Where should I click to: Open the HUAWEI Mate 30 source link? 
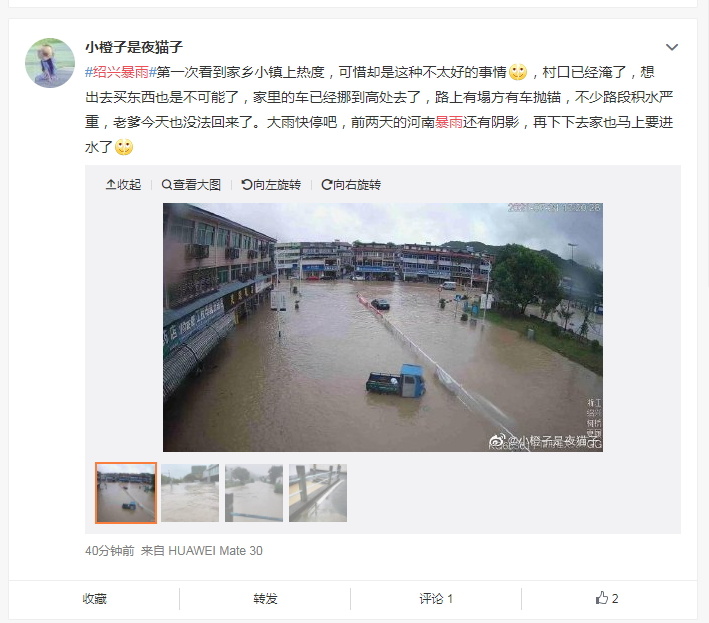point(215,551)
